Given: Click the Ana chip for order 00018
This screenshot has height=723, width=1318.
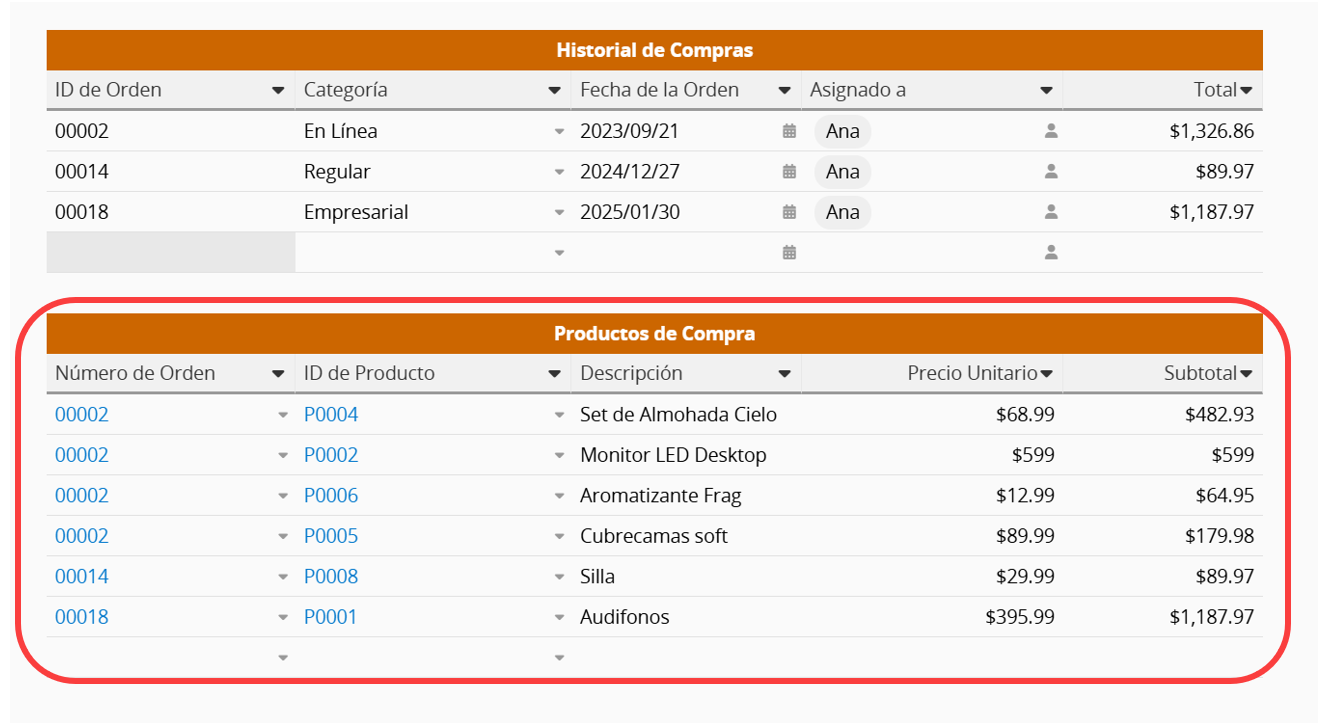Looking at the screenshot, I should (x=842, y=212).
